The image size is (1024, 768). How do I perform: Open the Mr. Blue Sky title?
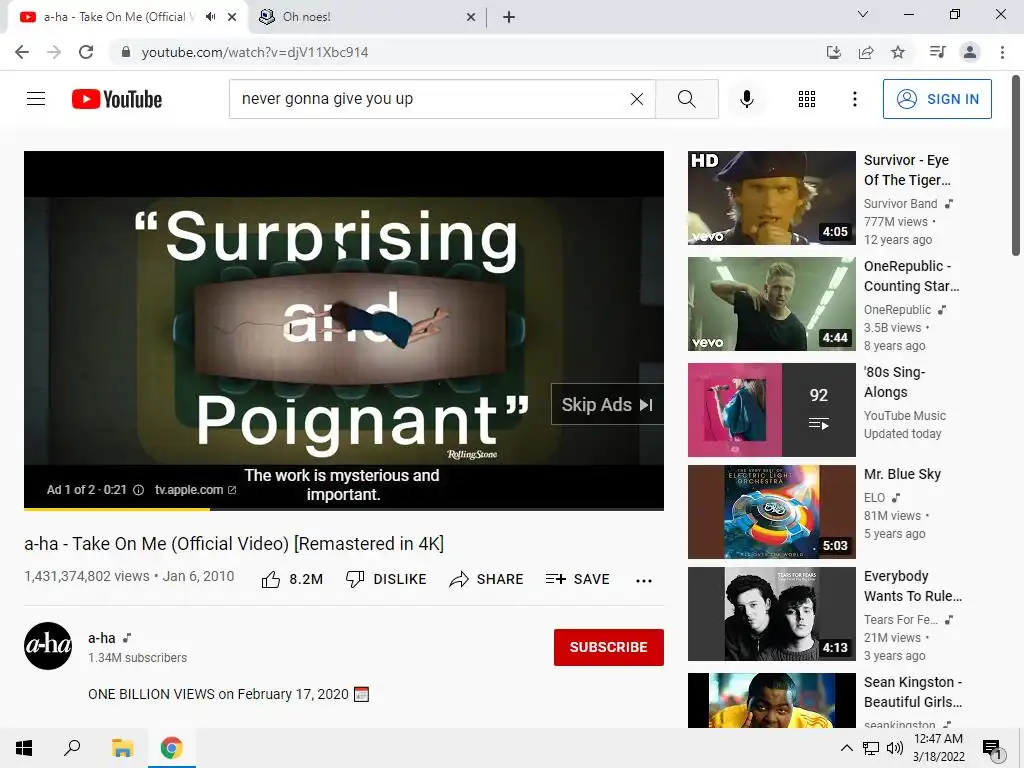pos(903,474)
